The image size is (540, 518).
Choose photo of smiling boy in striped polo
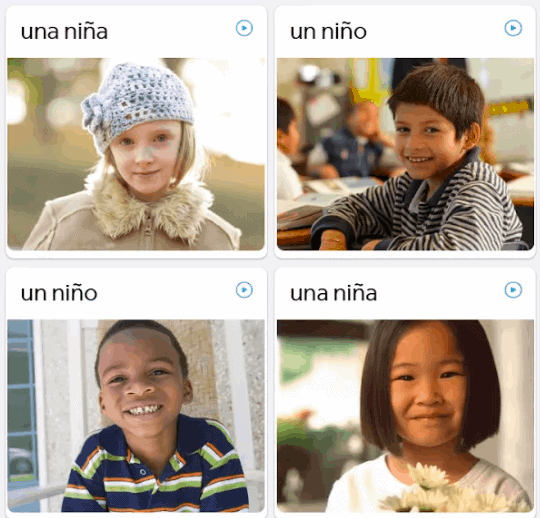pos(136,416)
